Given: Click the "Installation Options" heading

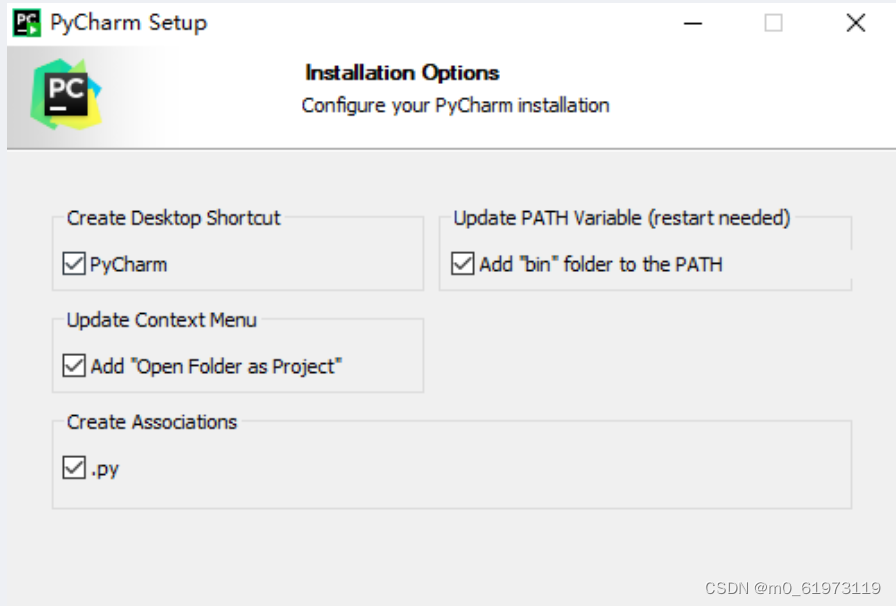Looking at the screenshot, I should [402, 73].
